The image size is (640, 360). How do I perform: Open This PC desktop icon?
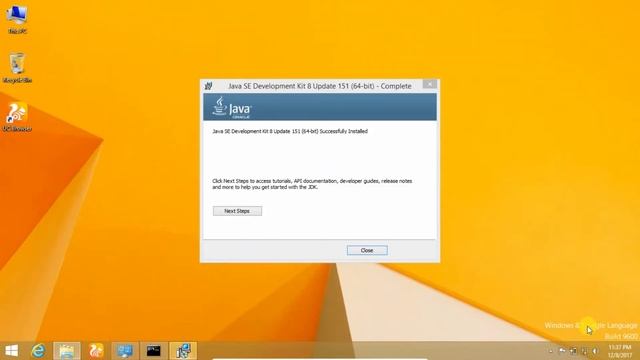pos(17,20)
